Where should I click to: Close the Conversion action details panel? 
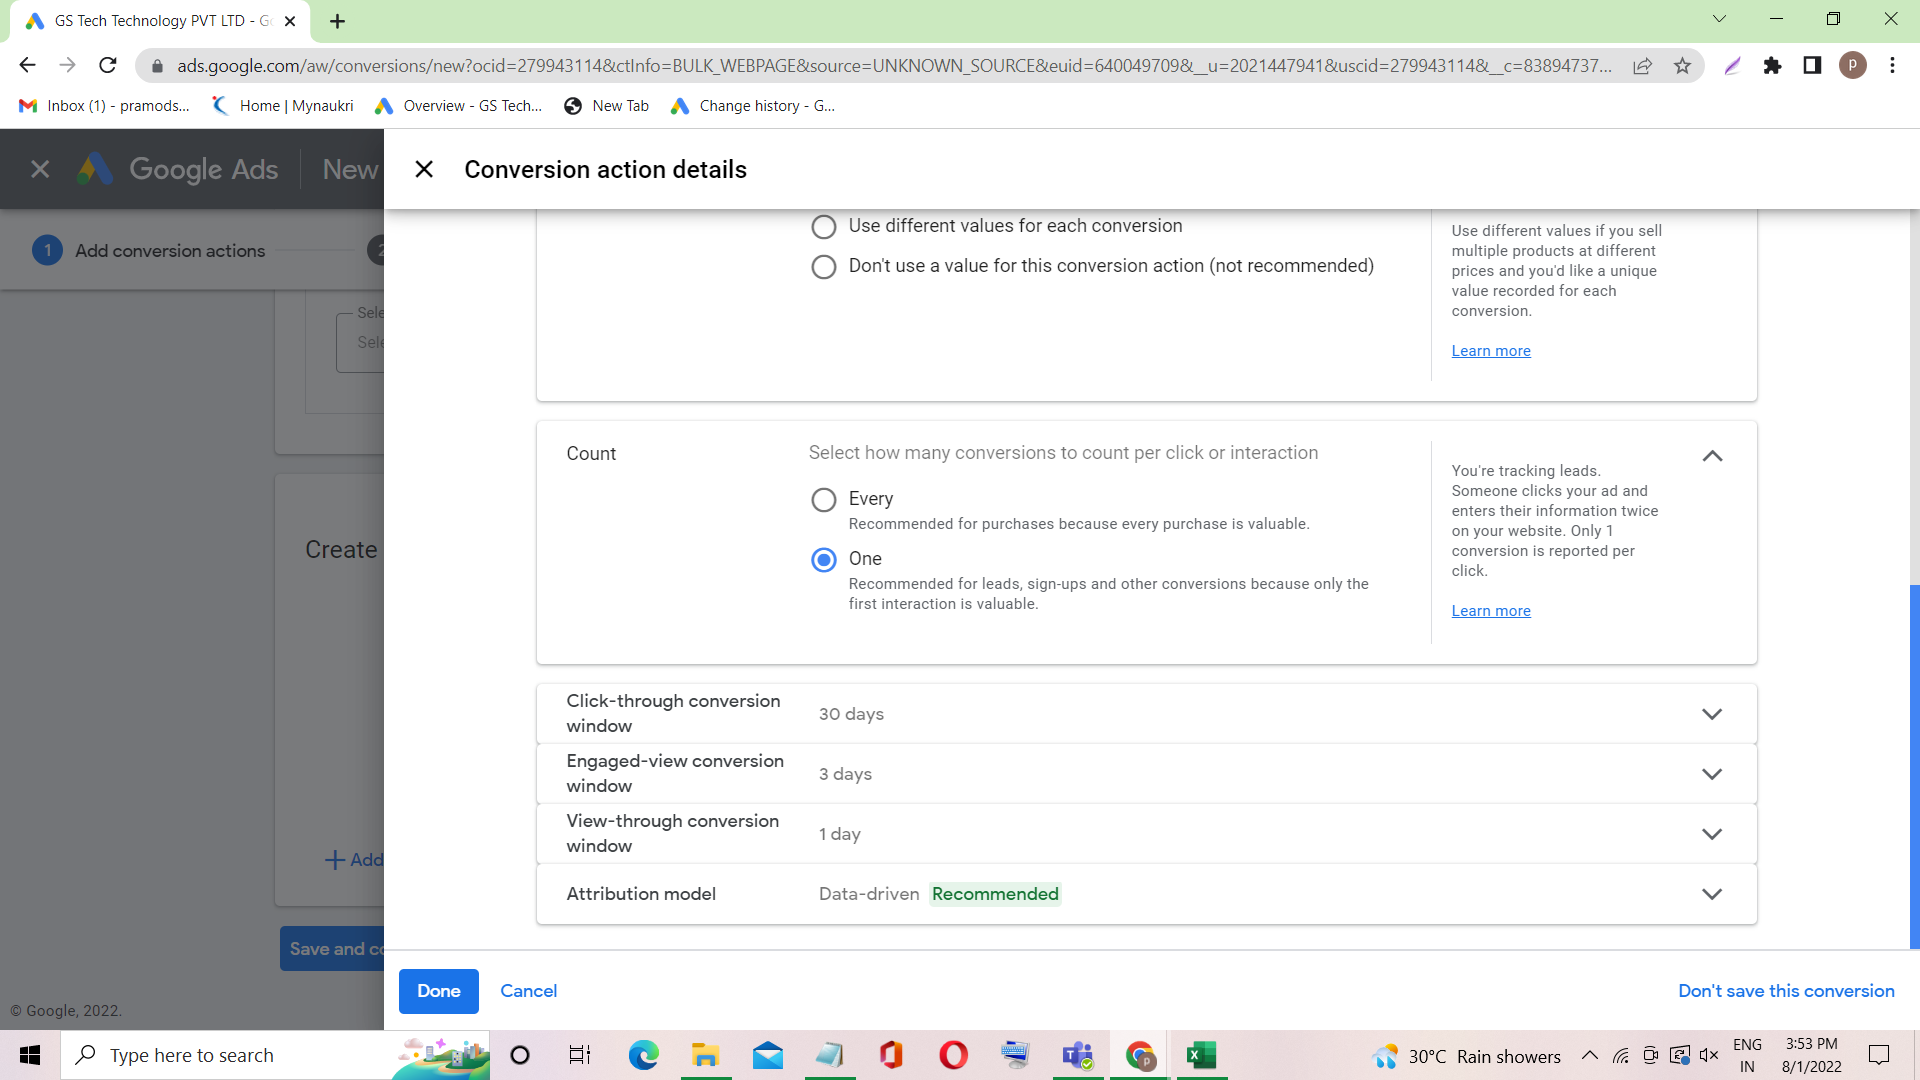424,169
